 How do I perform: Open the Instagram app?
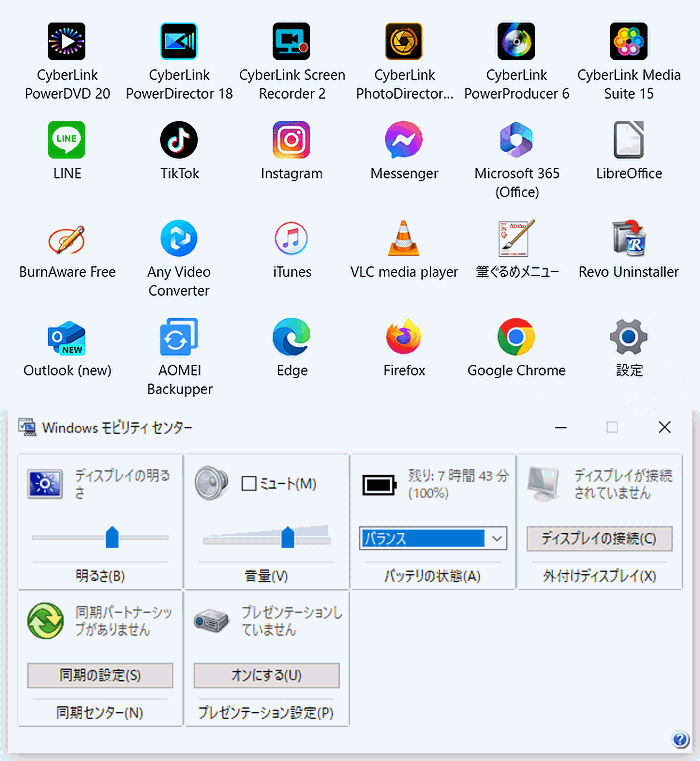pos(292,140)
